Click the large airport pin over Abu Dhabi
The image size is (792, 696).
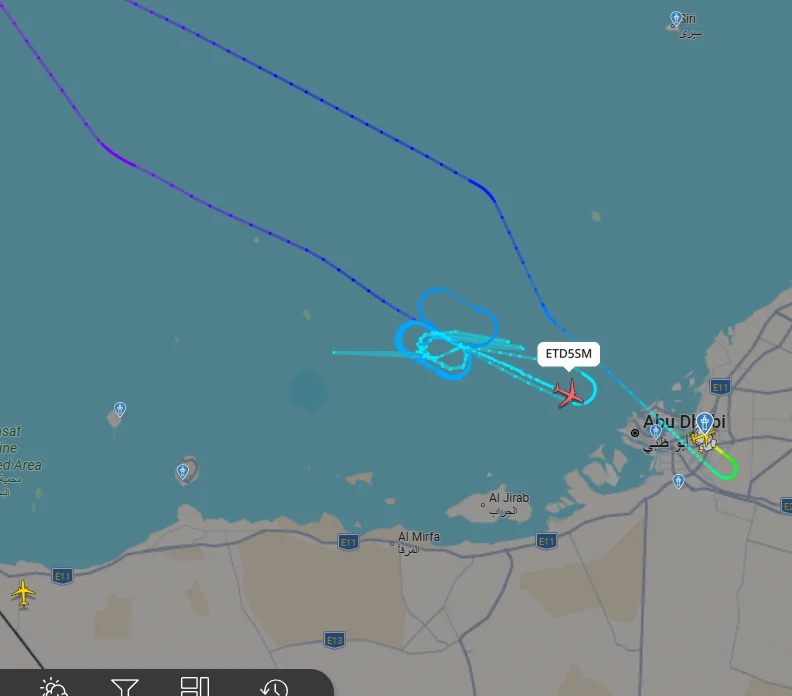(704, 422)
